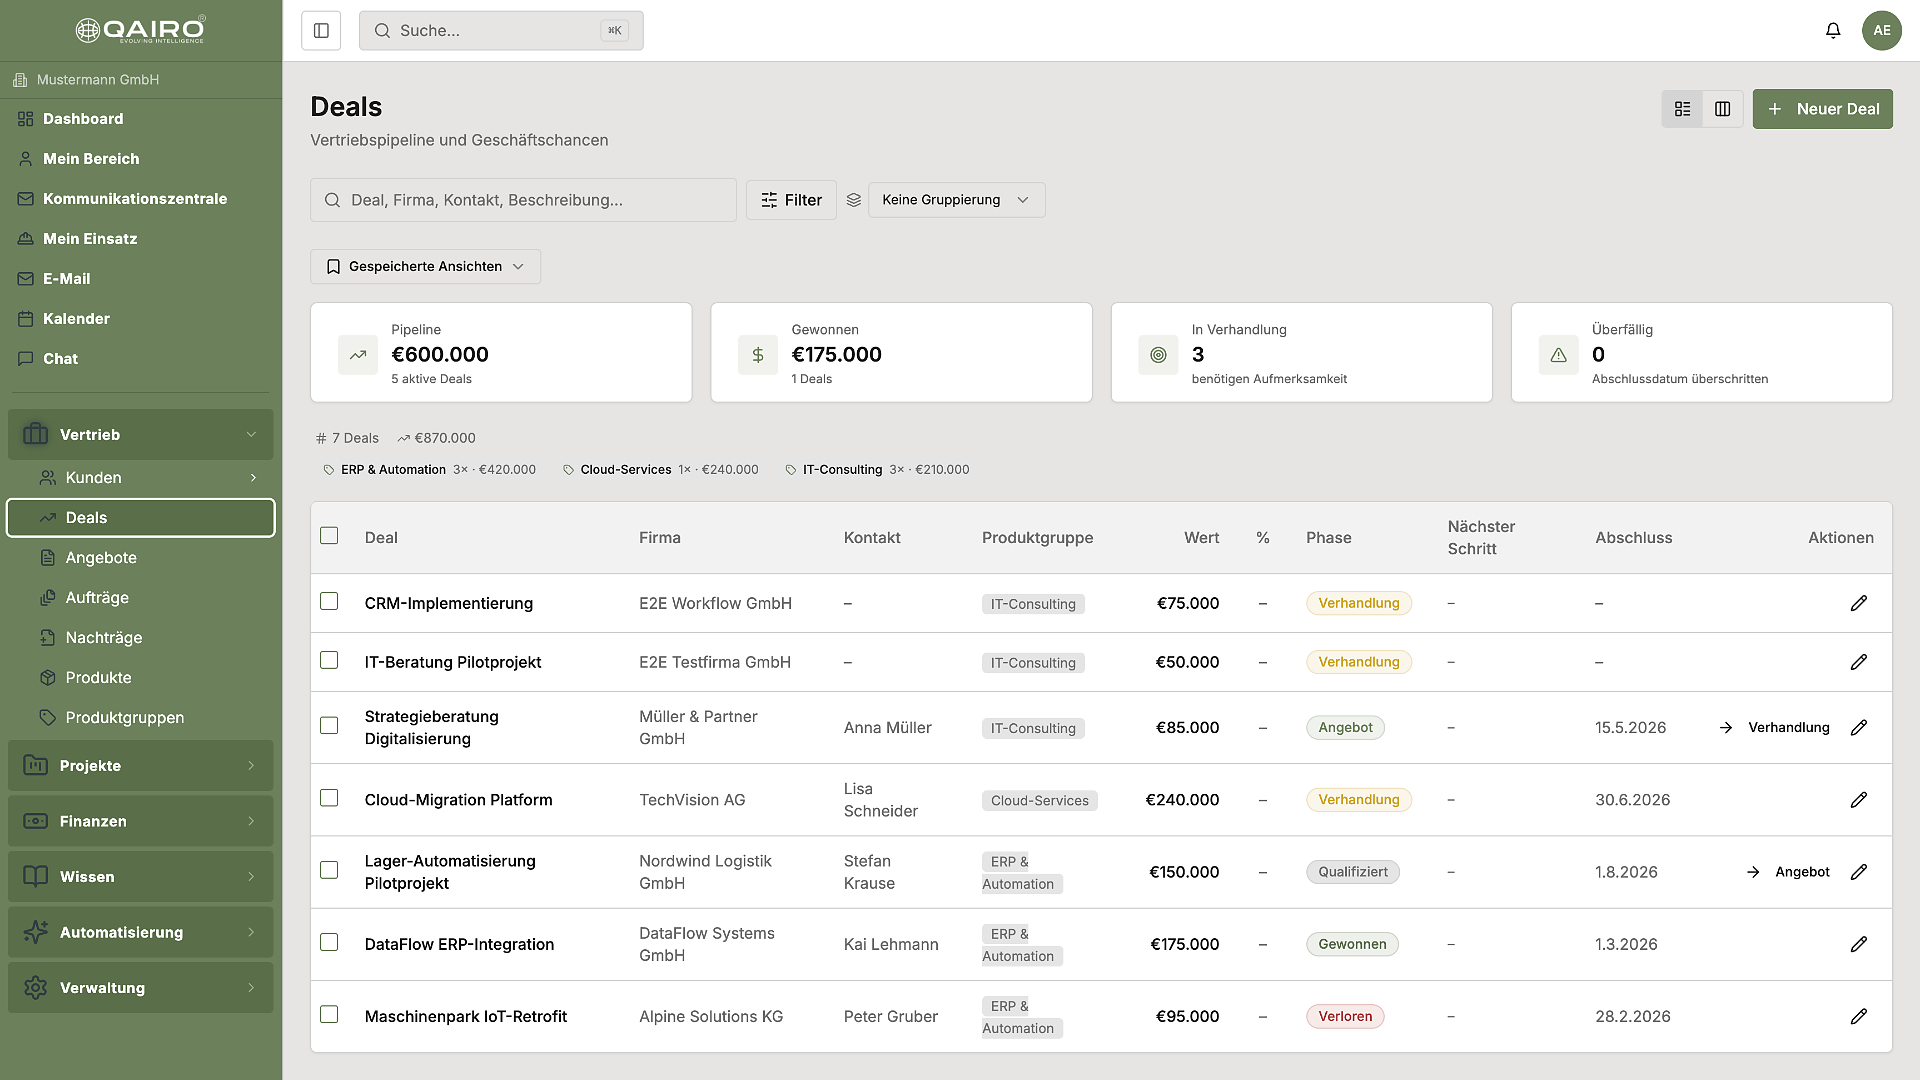Open the Kommunikationszentrale from the sidebar

[134, 199]
